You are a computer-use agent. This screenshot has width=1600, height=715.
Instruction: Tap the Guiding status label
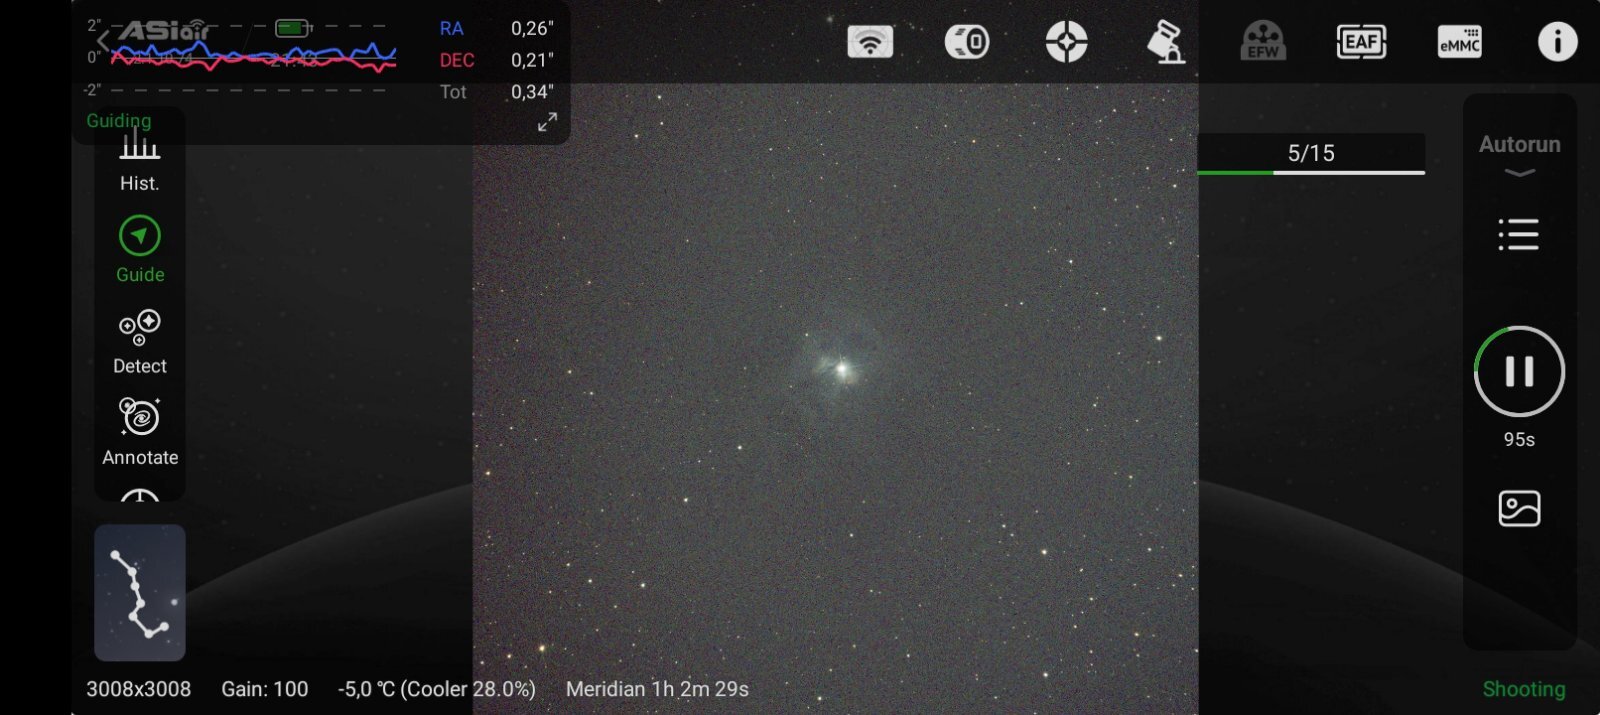pyautogui.click(x=119, y=120)
